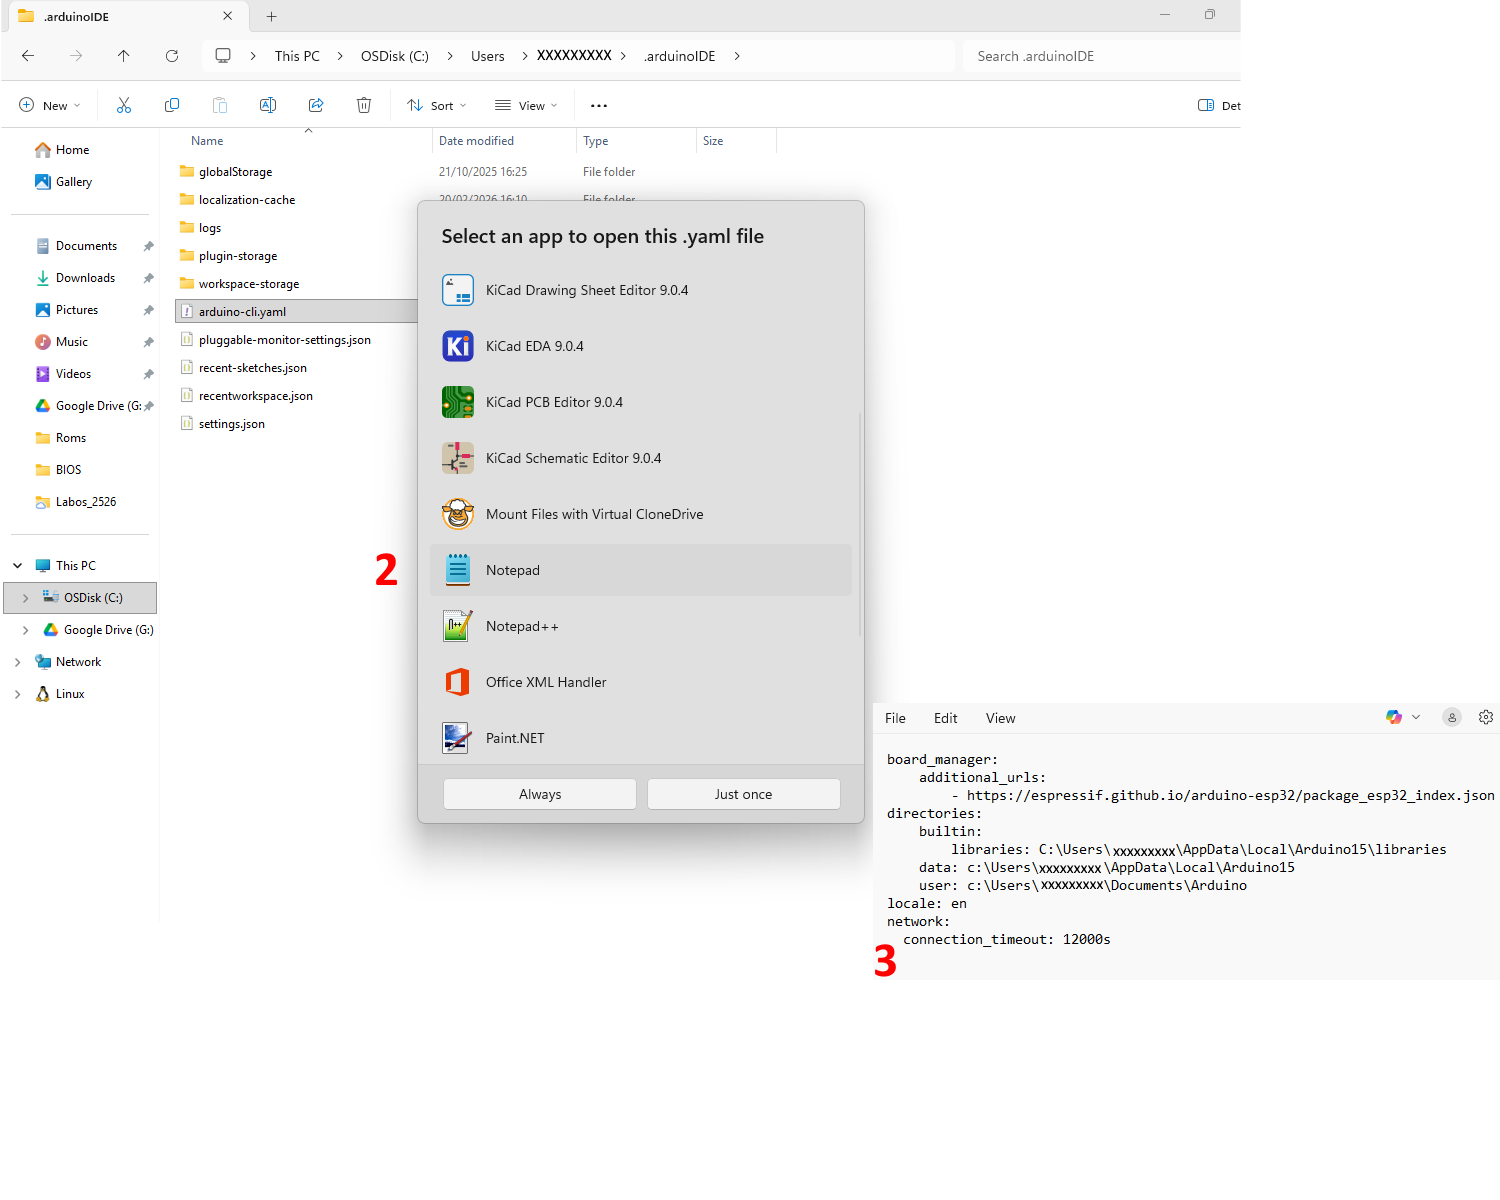Click the Search .arduinoIDE input field

1100,56
